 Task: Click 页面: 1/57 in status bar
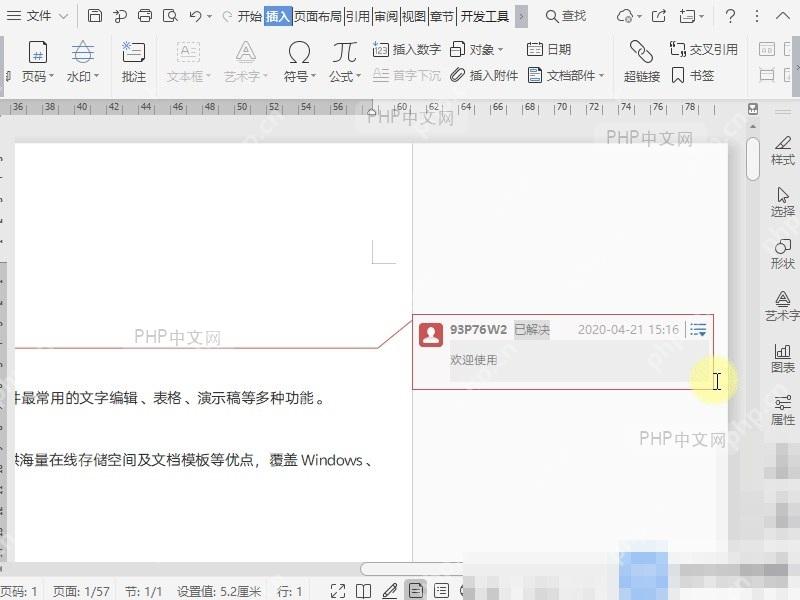(81, 591)
